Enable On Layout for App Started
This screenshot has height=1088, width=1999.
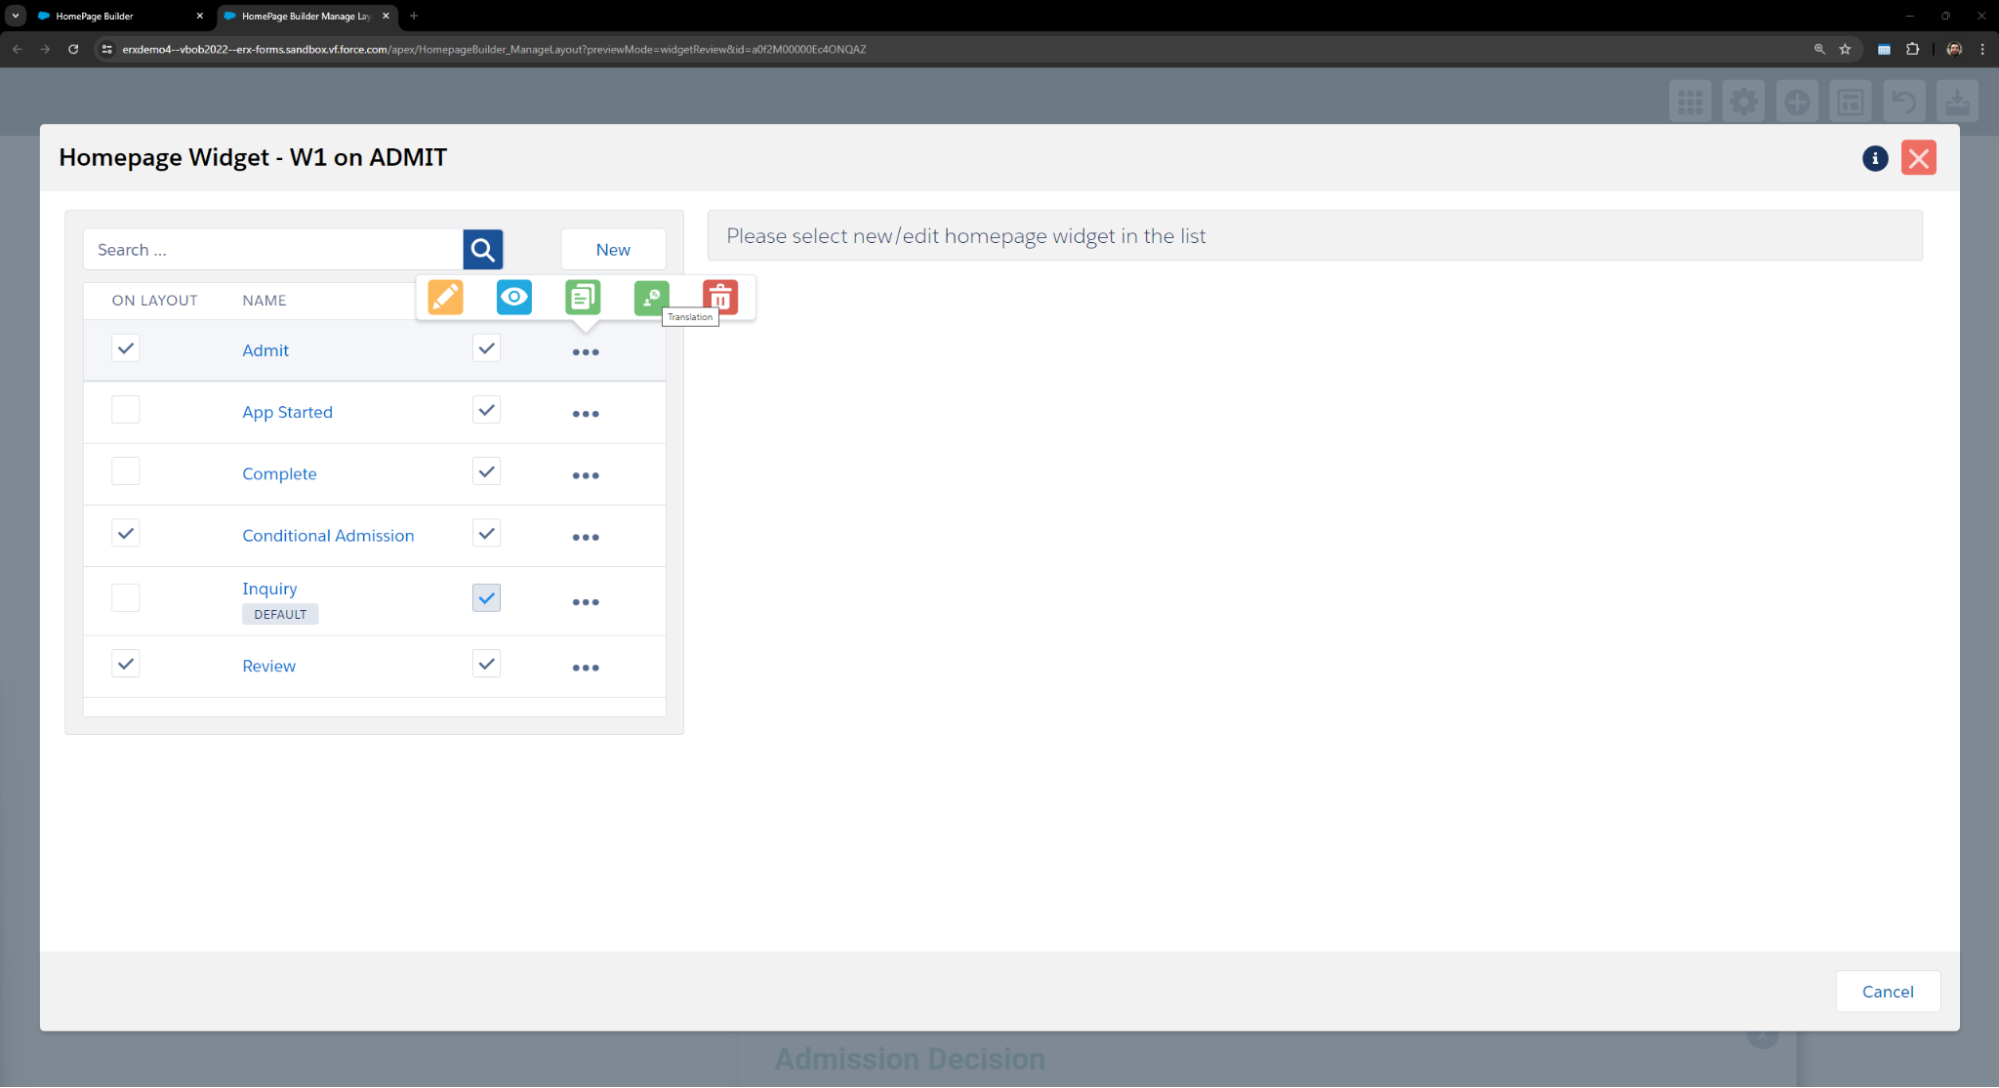pyautogui.click(x=125, y=410)
